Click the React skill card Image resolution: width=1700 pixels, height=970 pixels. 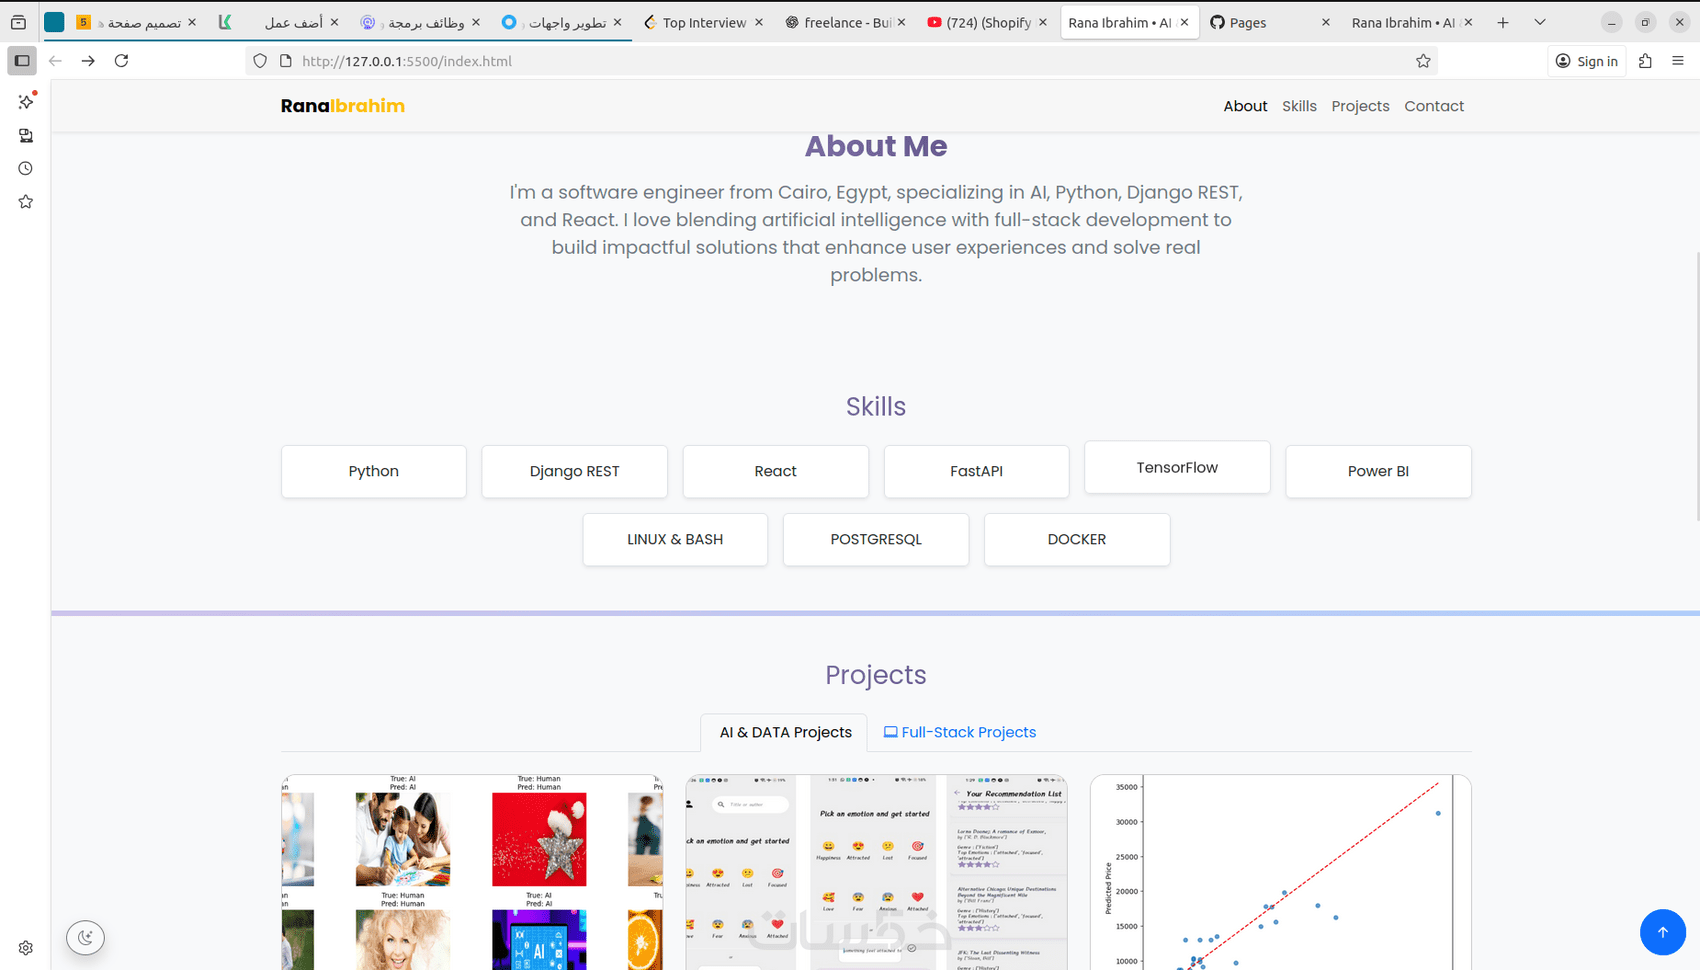pos(776,471)
